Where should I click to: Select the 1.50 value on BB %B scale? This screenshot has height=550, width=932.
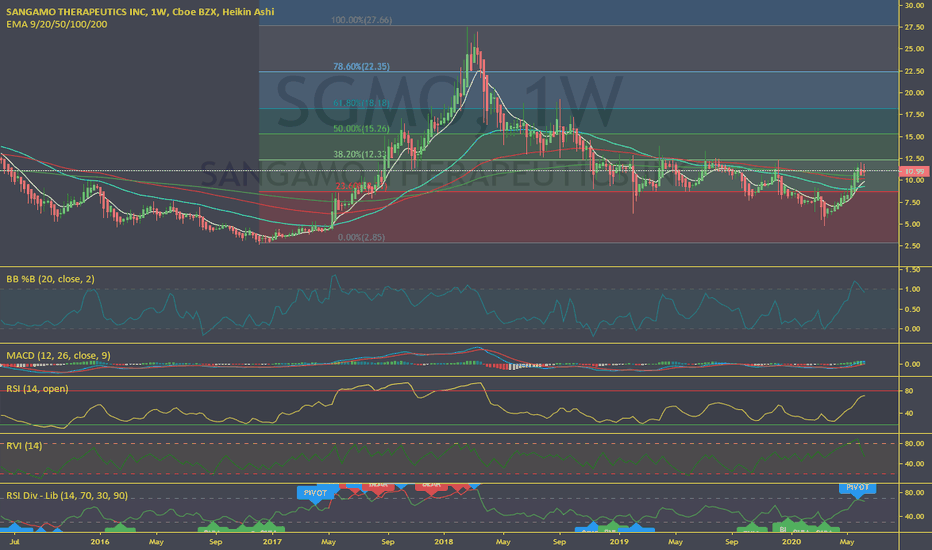[912, 270]
